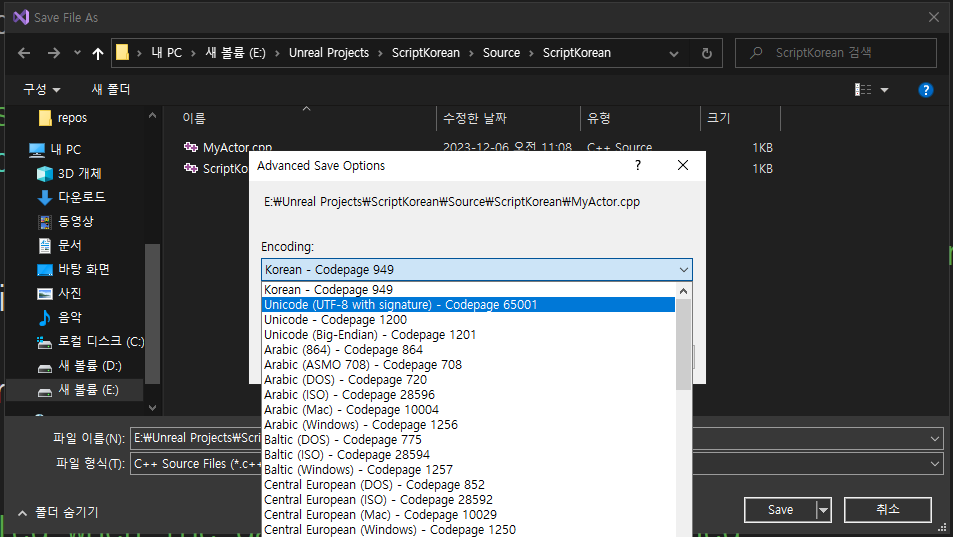The image size is (953, 537).
Task: Choose Unicode - Codepage 1200
Action: [x=469, y=320]
